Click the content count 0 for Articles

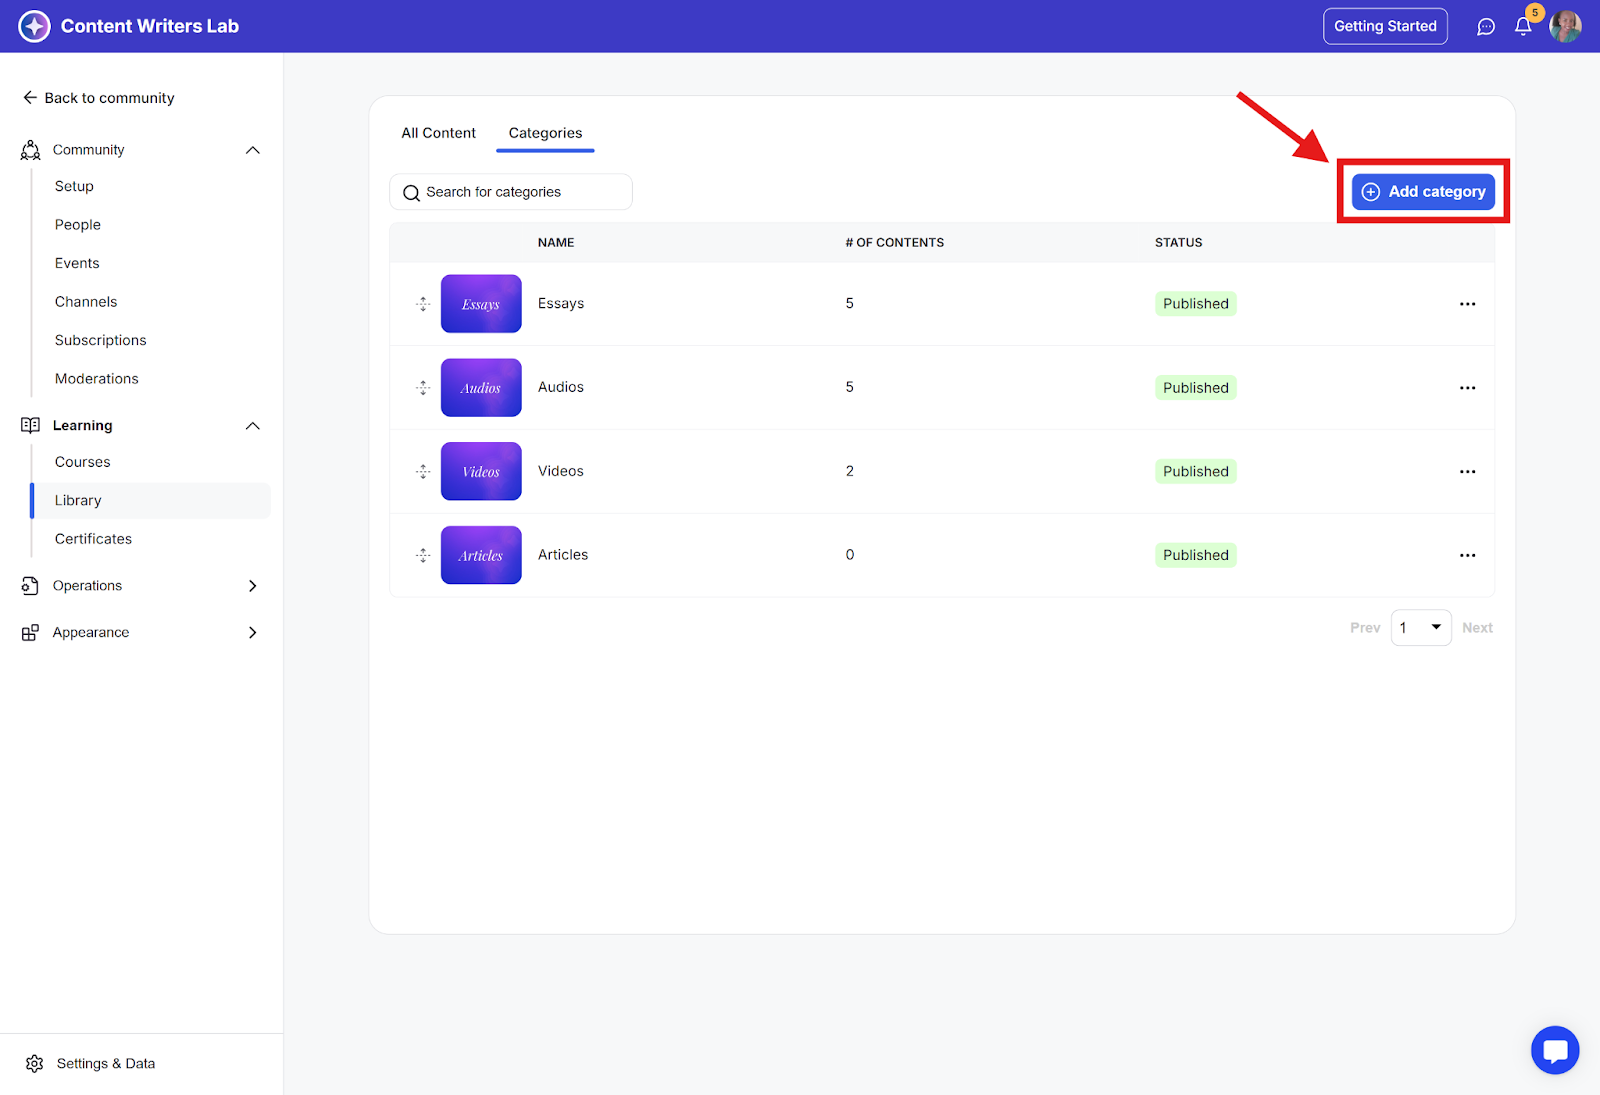click(x=850, y=555)
